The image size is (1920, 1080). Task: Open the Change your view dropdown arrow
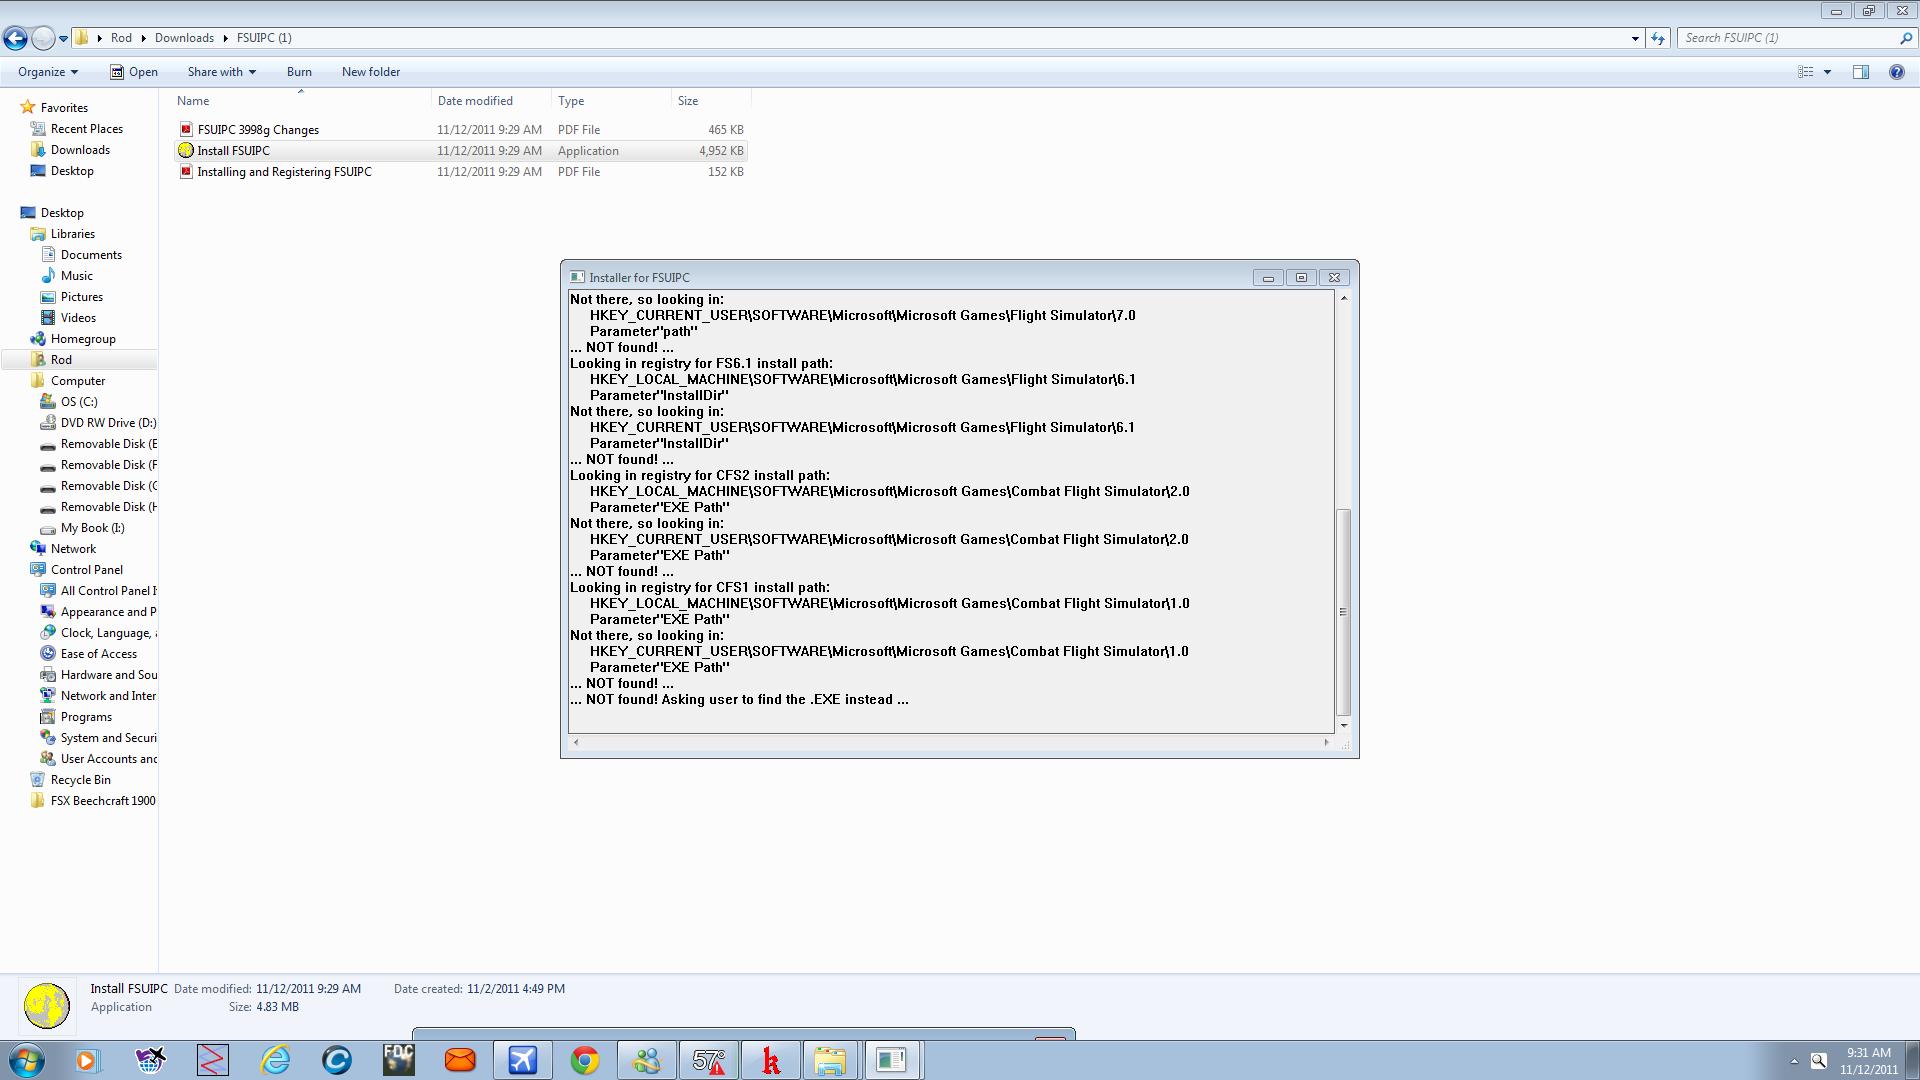click(x=1827, y=72)
